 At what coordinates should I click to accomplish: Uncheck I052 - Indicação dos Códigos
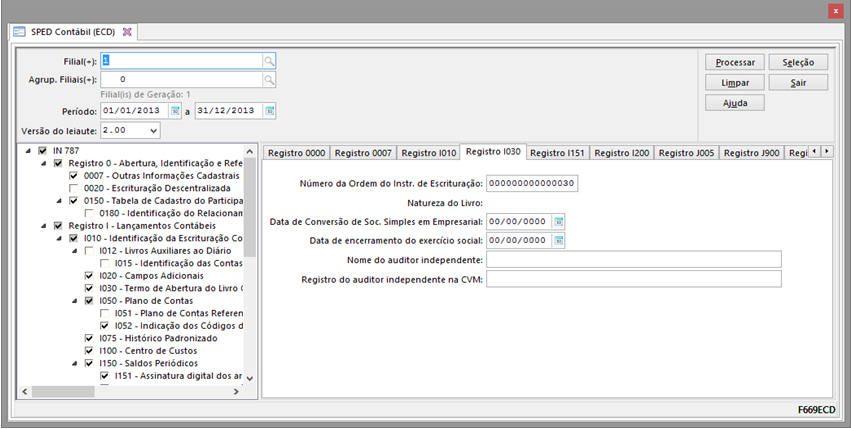pos(104,326)
